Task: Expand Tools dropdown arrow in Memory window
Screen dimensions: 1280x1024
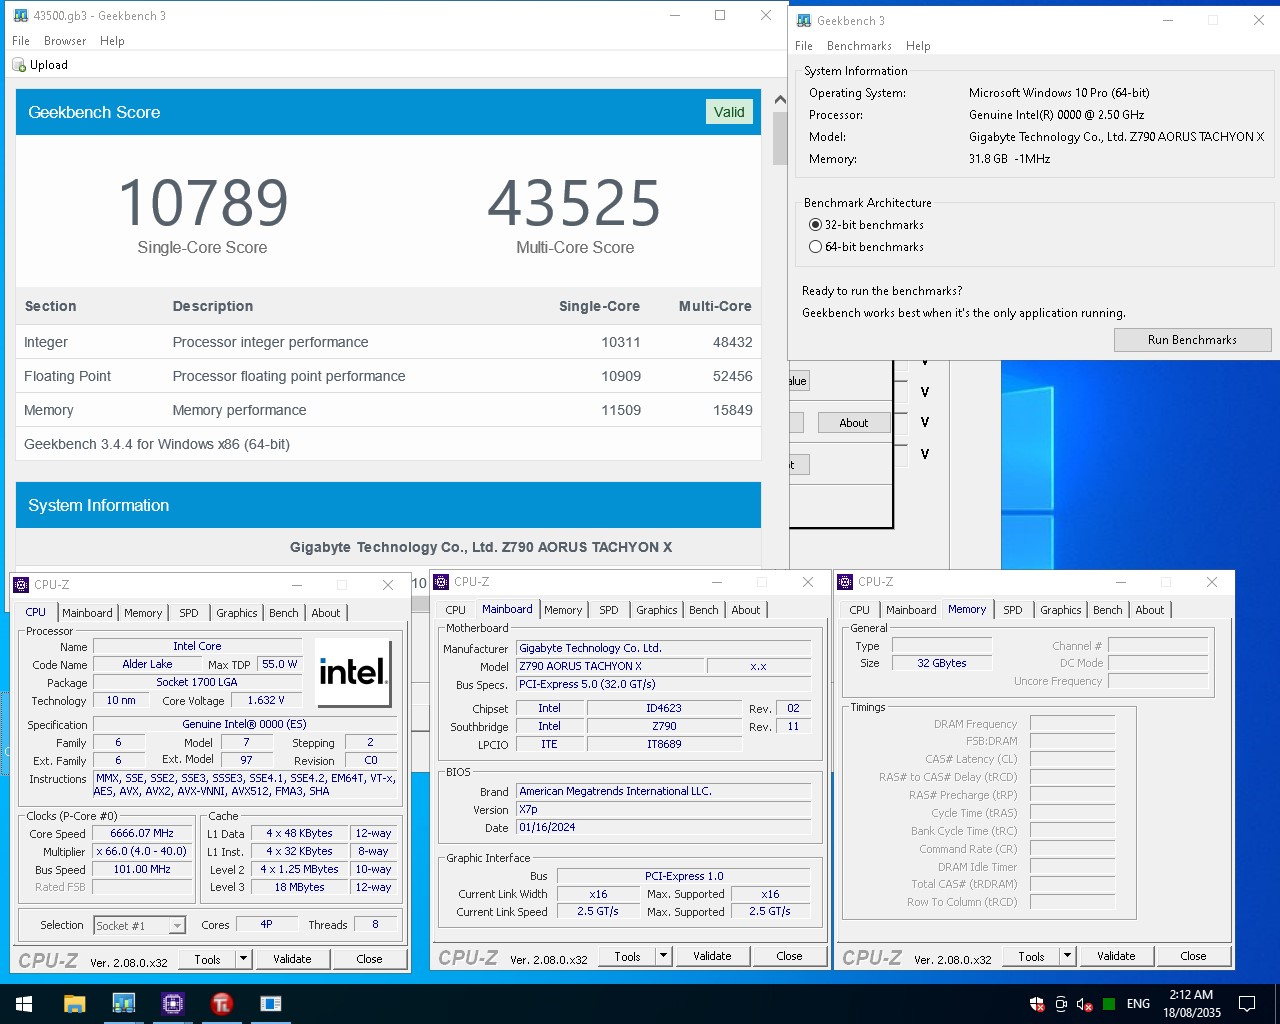Action: click(x=1067, y=956)
